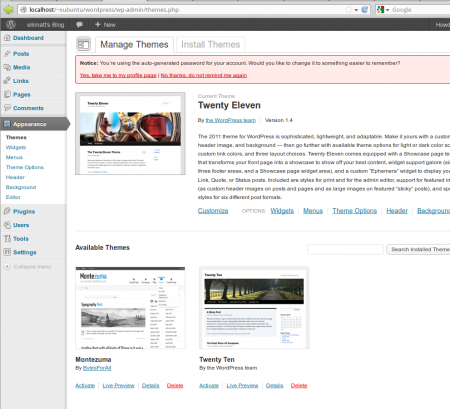Select Editor in the Appearance submenu
This screenshot has width=450, height=409.
(13, 197)
